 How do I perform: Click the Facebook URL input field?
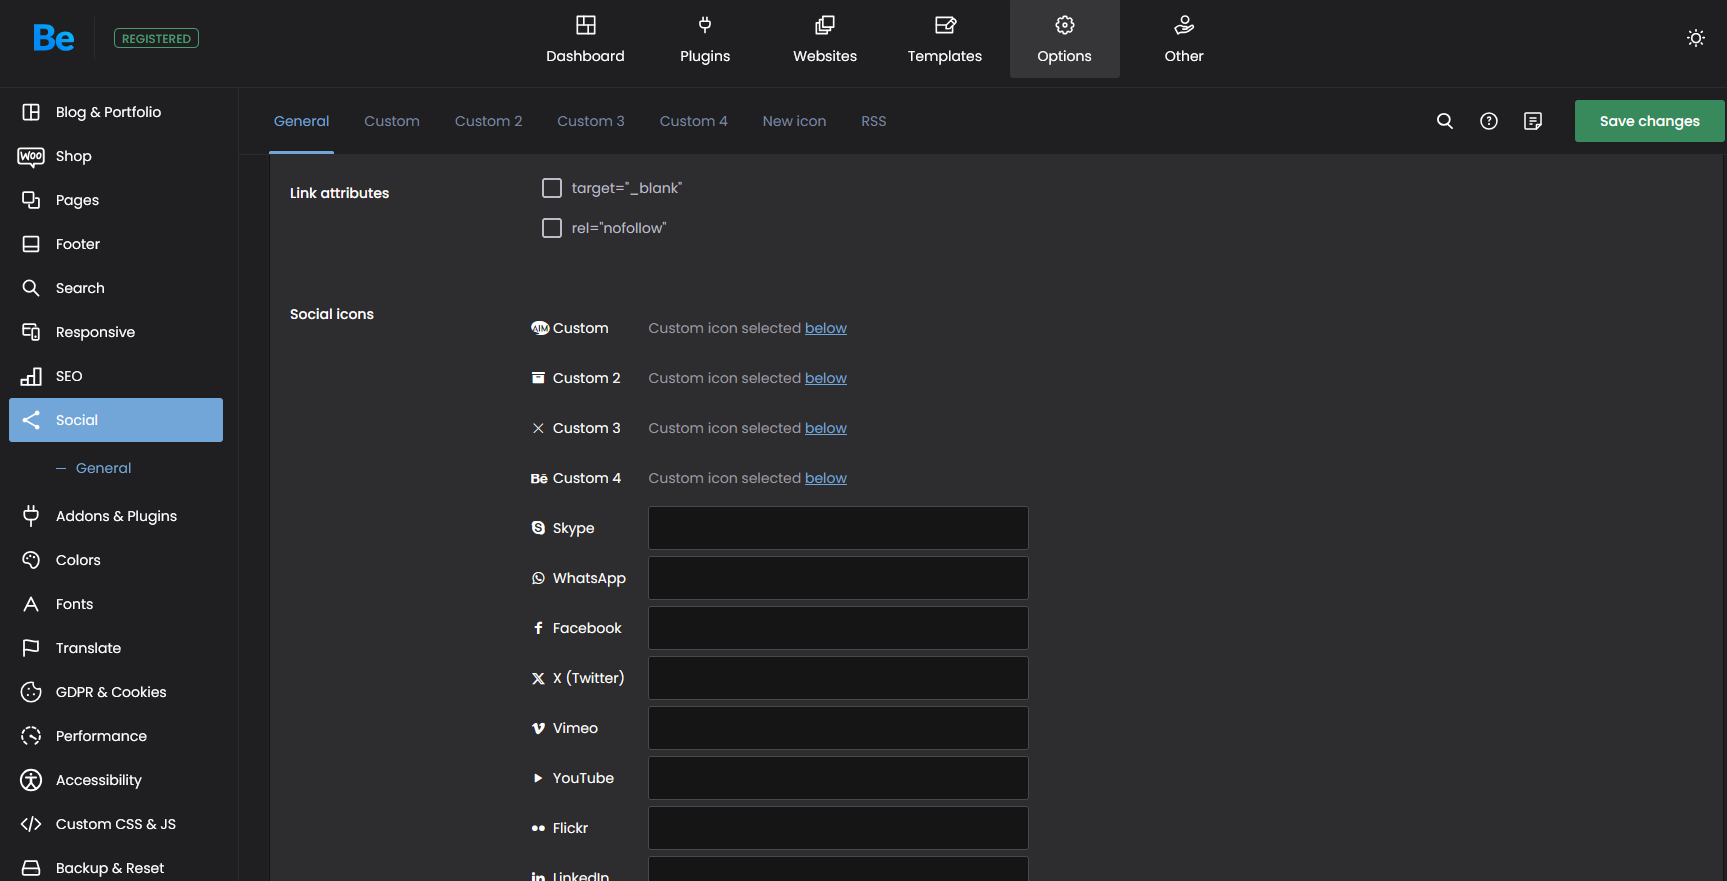[838, 628]
